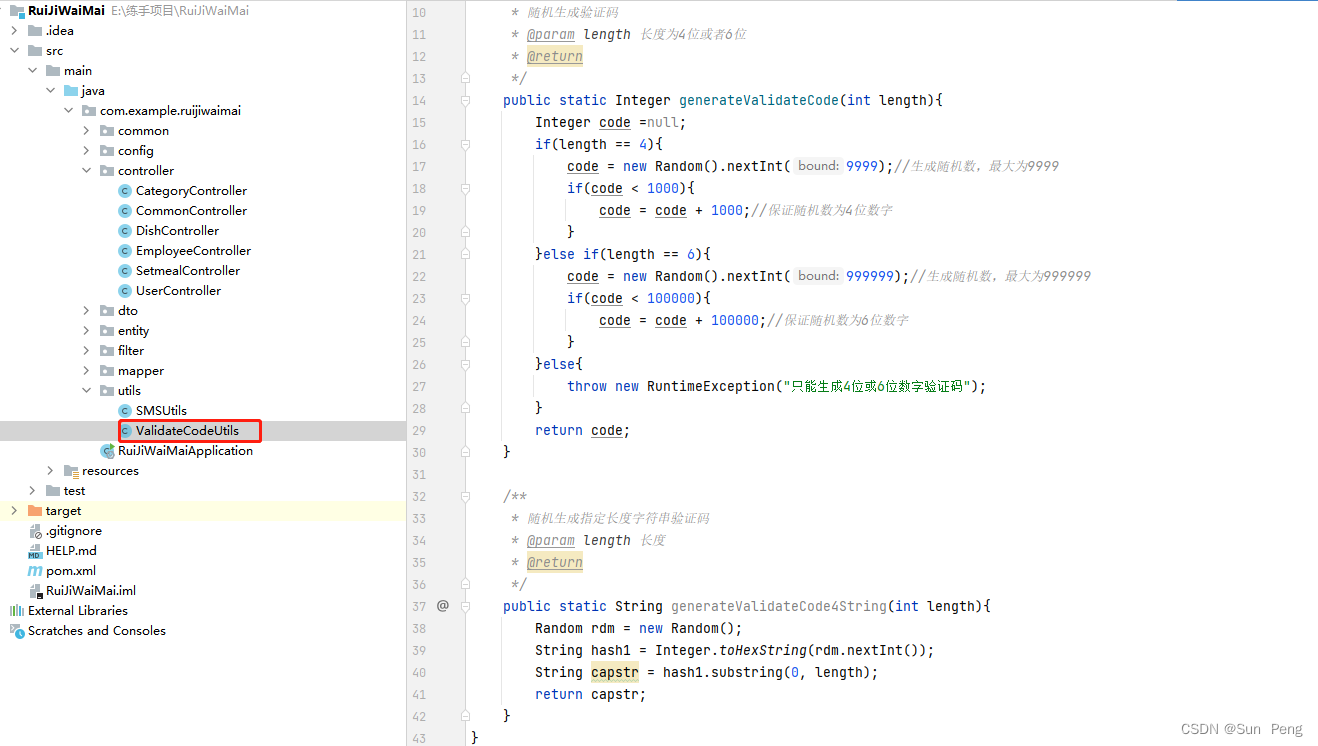The image size is (1318, 746).
Task: Expand the mapper package
Action: [x=86, y=371]
